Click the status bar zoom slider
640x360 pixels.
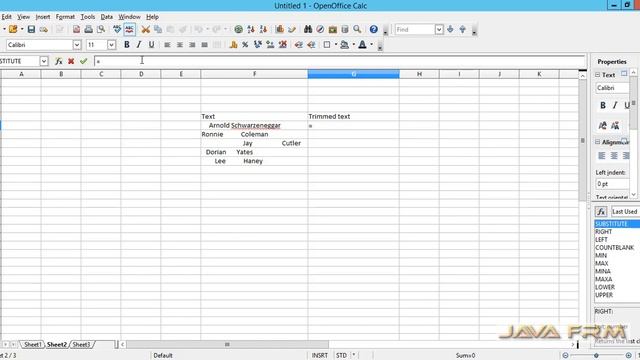point(596,356)
